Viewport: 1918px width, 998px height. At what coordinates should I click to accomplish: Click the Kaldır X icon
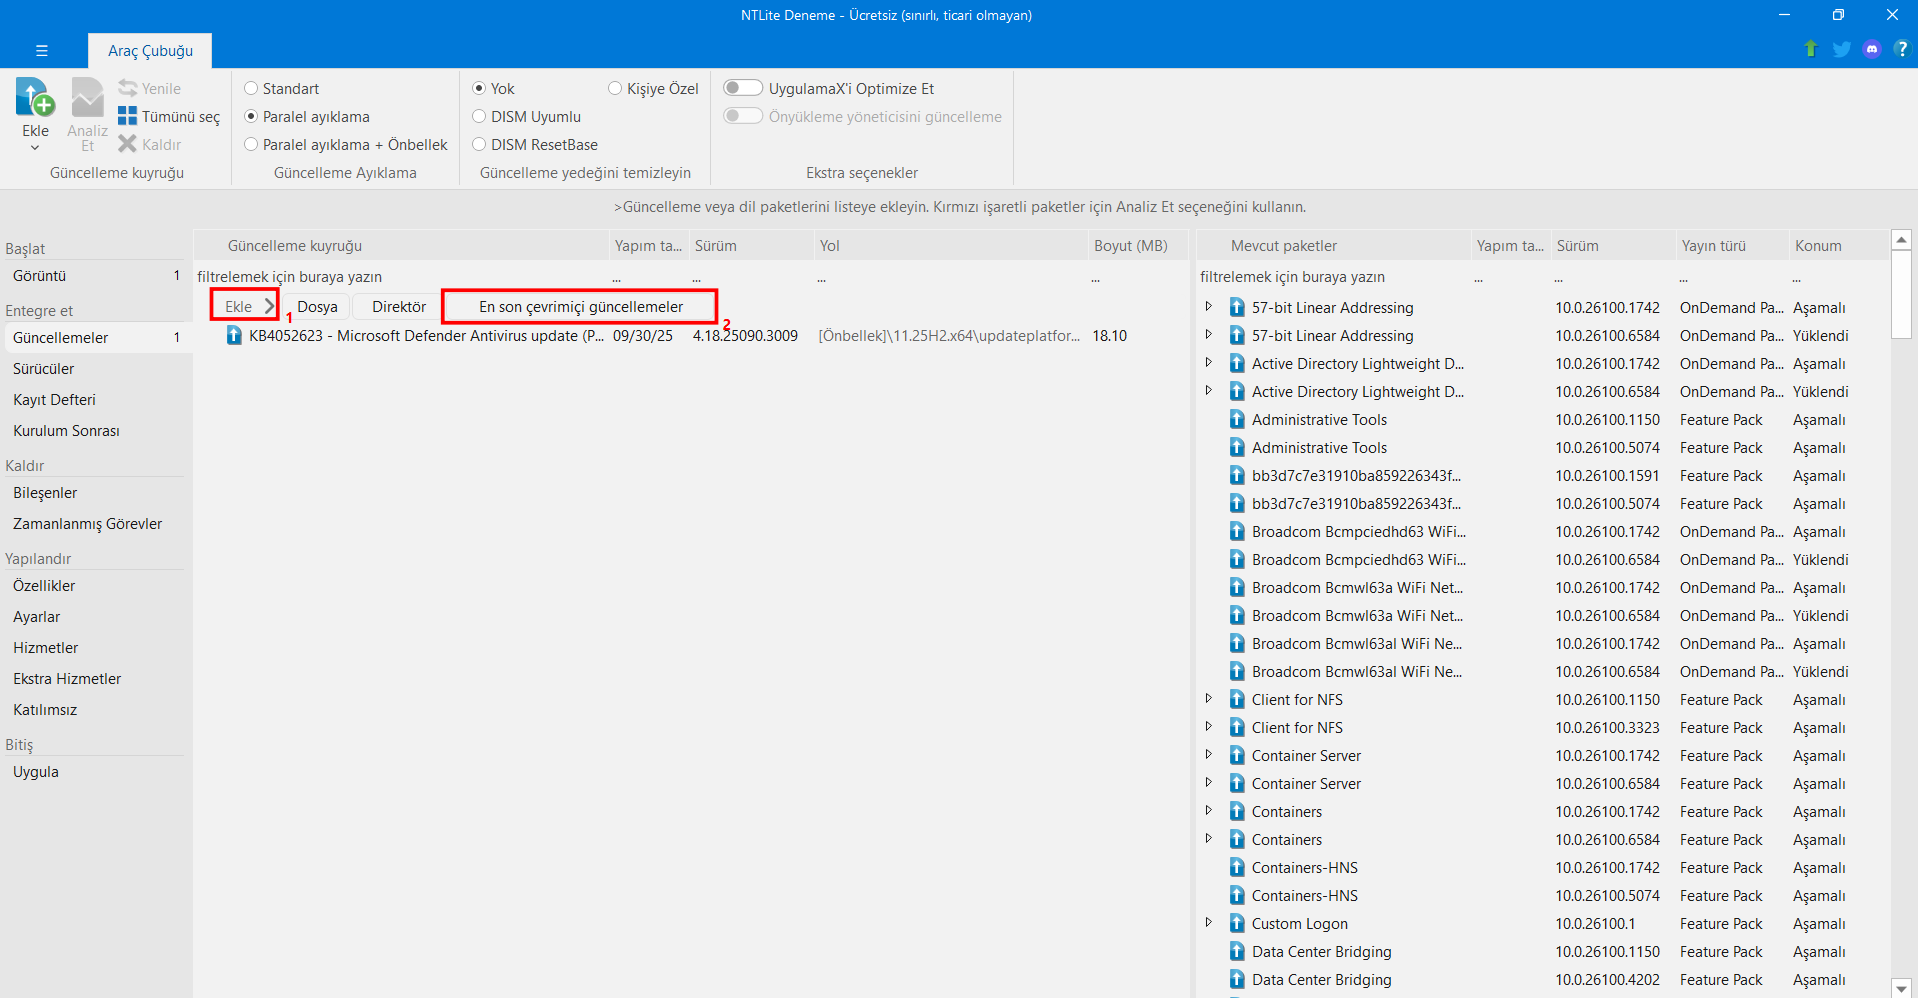[x=127, y=144]
